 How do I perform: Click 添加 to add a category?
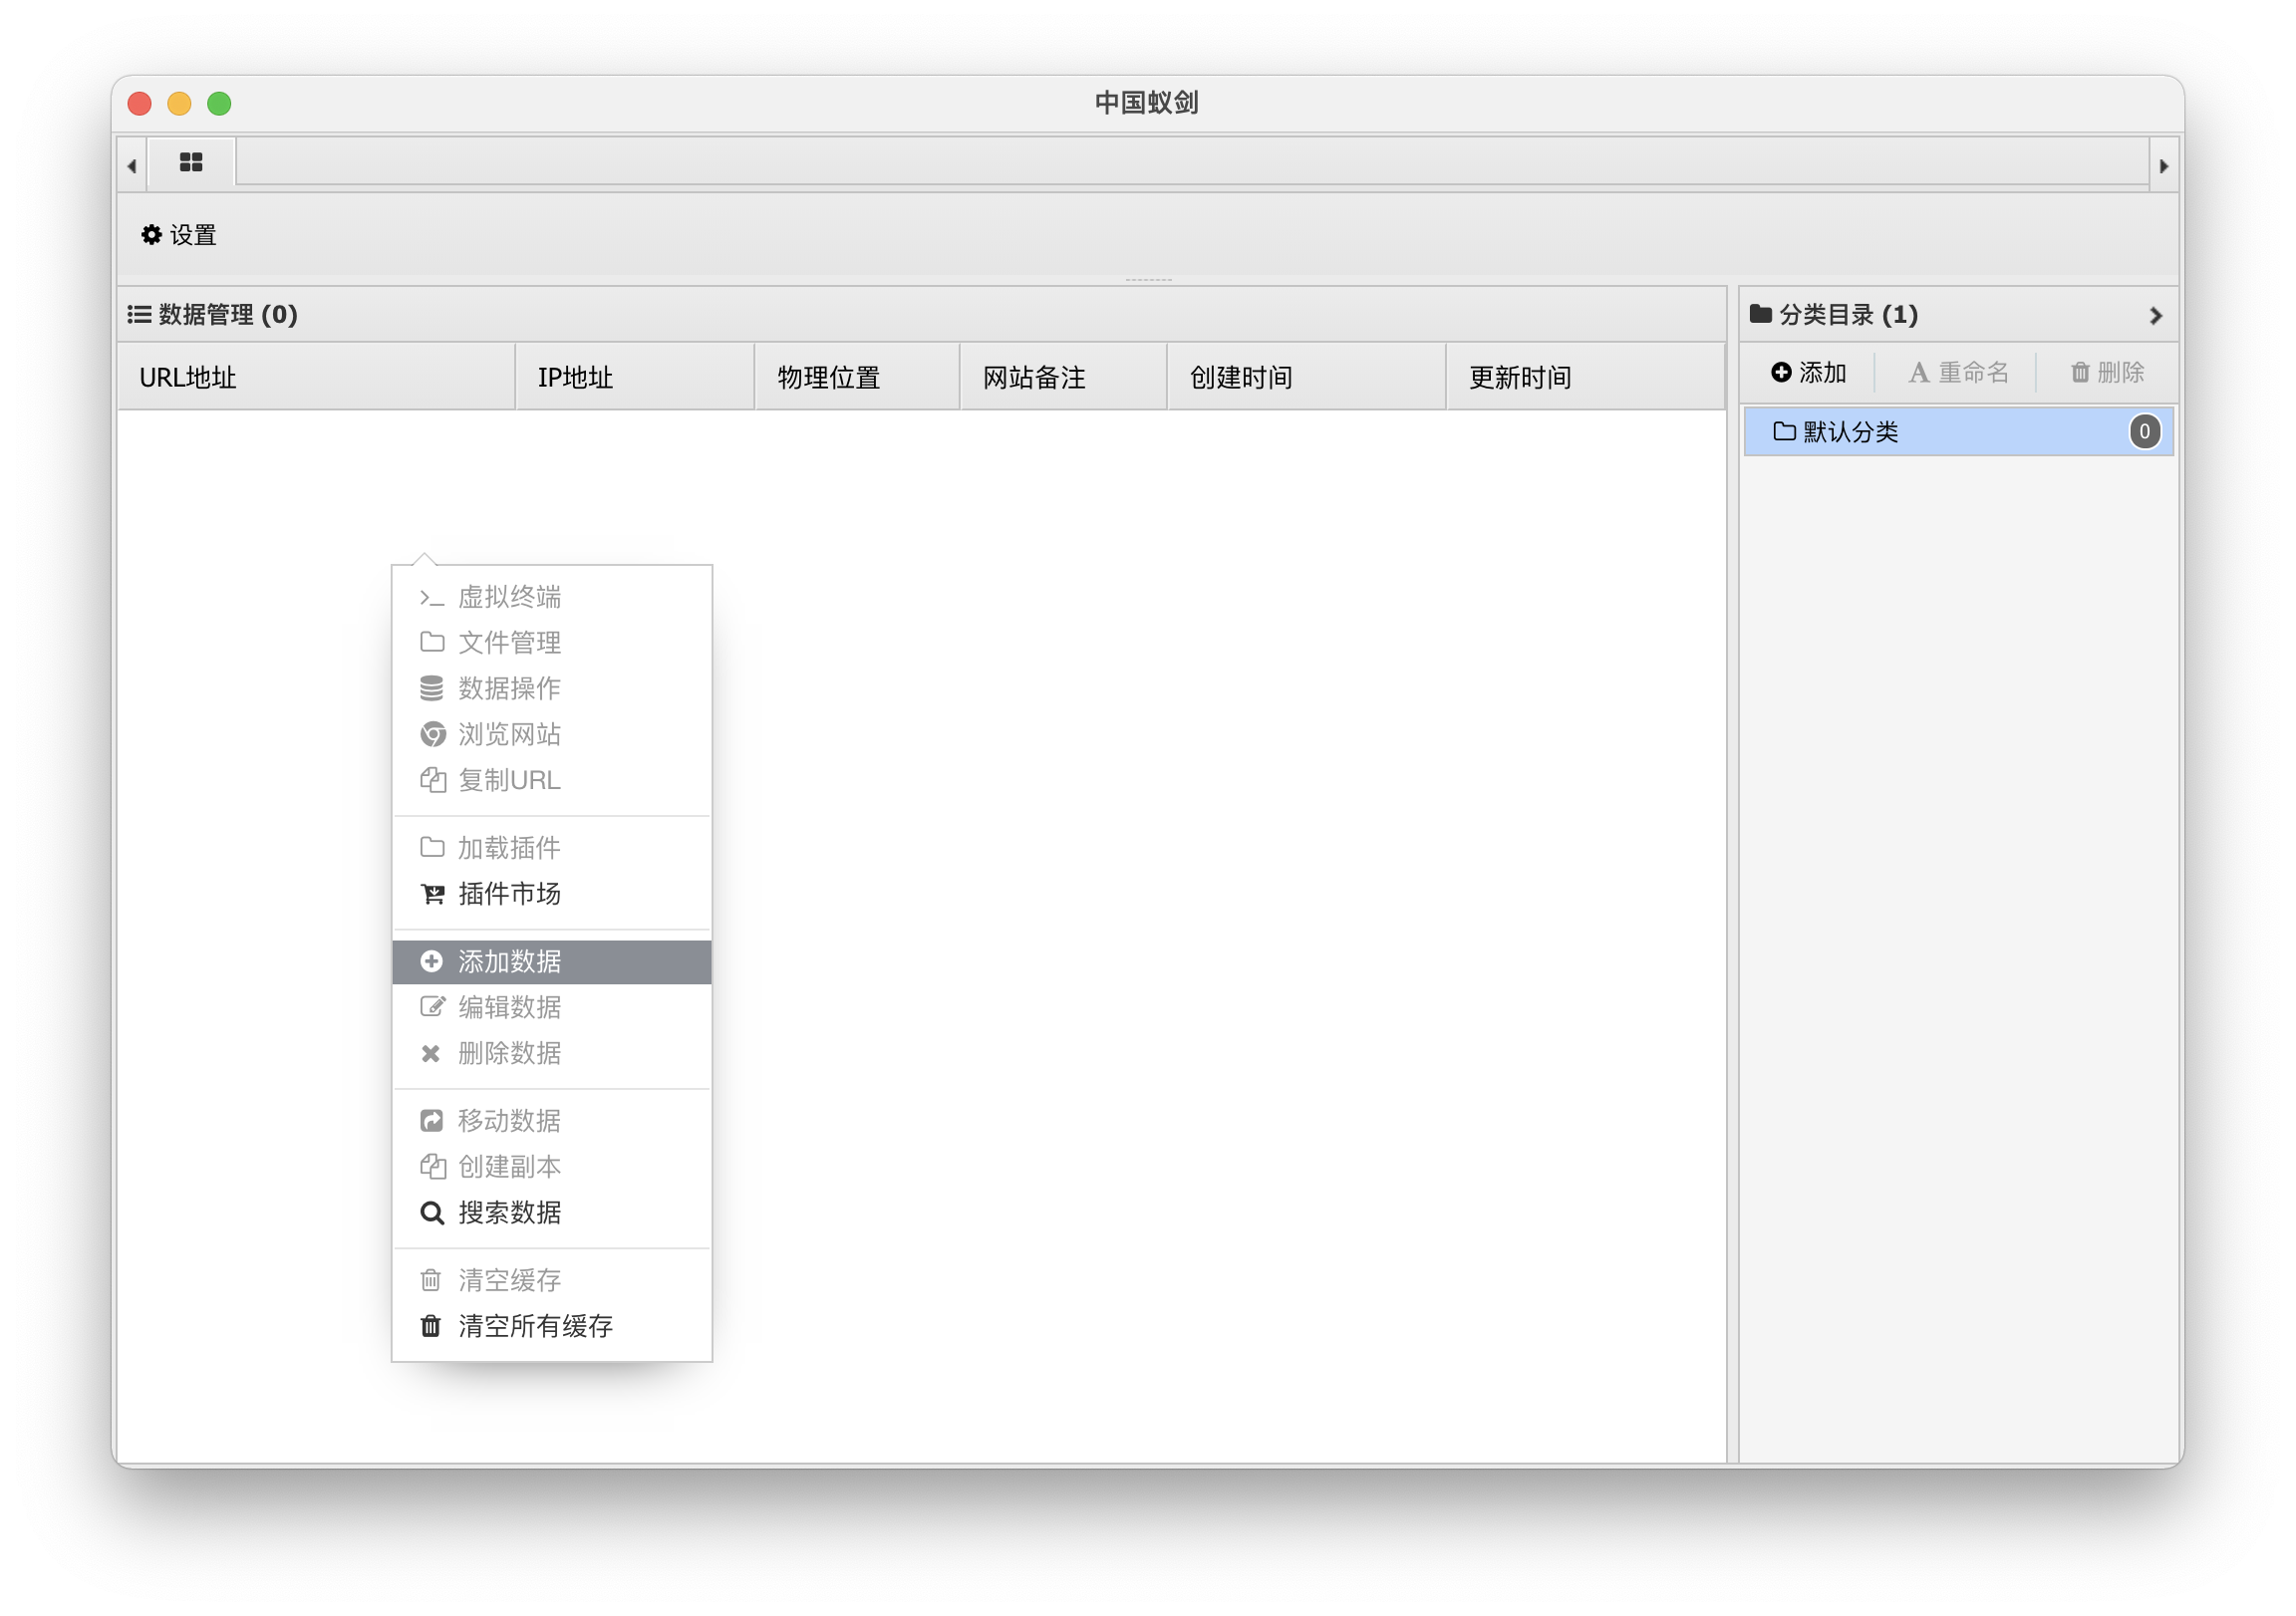coord(1808,373)
